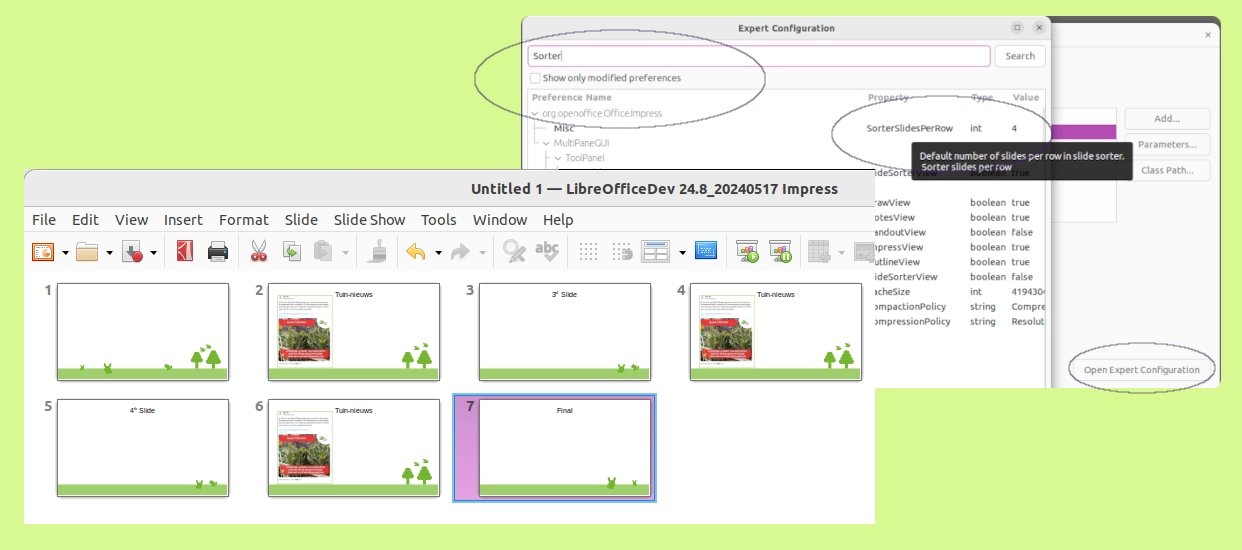The width and height of the screenshot is (1242, 550).
Task: Select slide 2 Tuin-nieuws thumbnail
Action: [354, 332]
